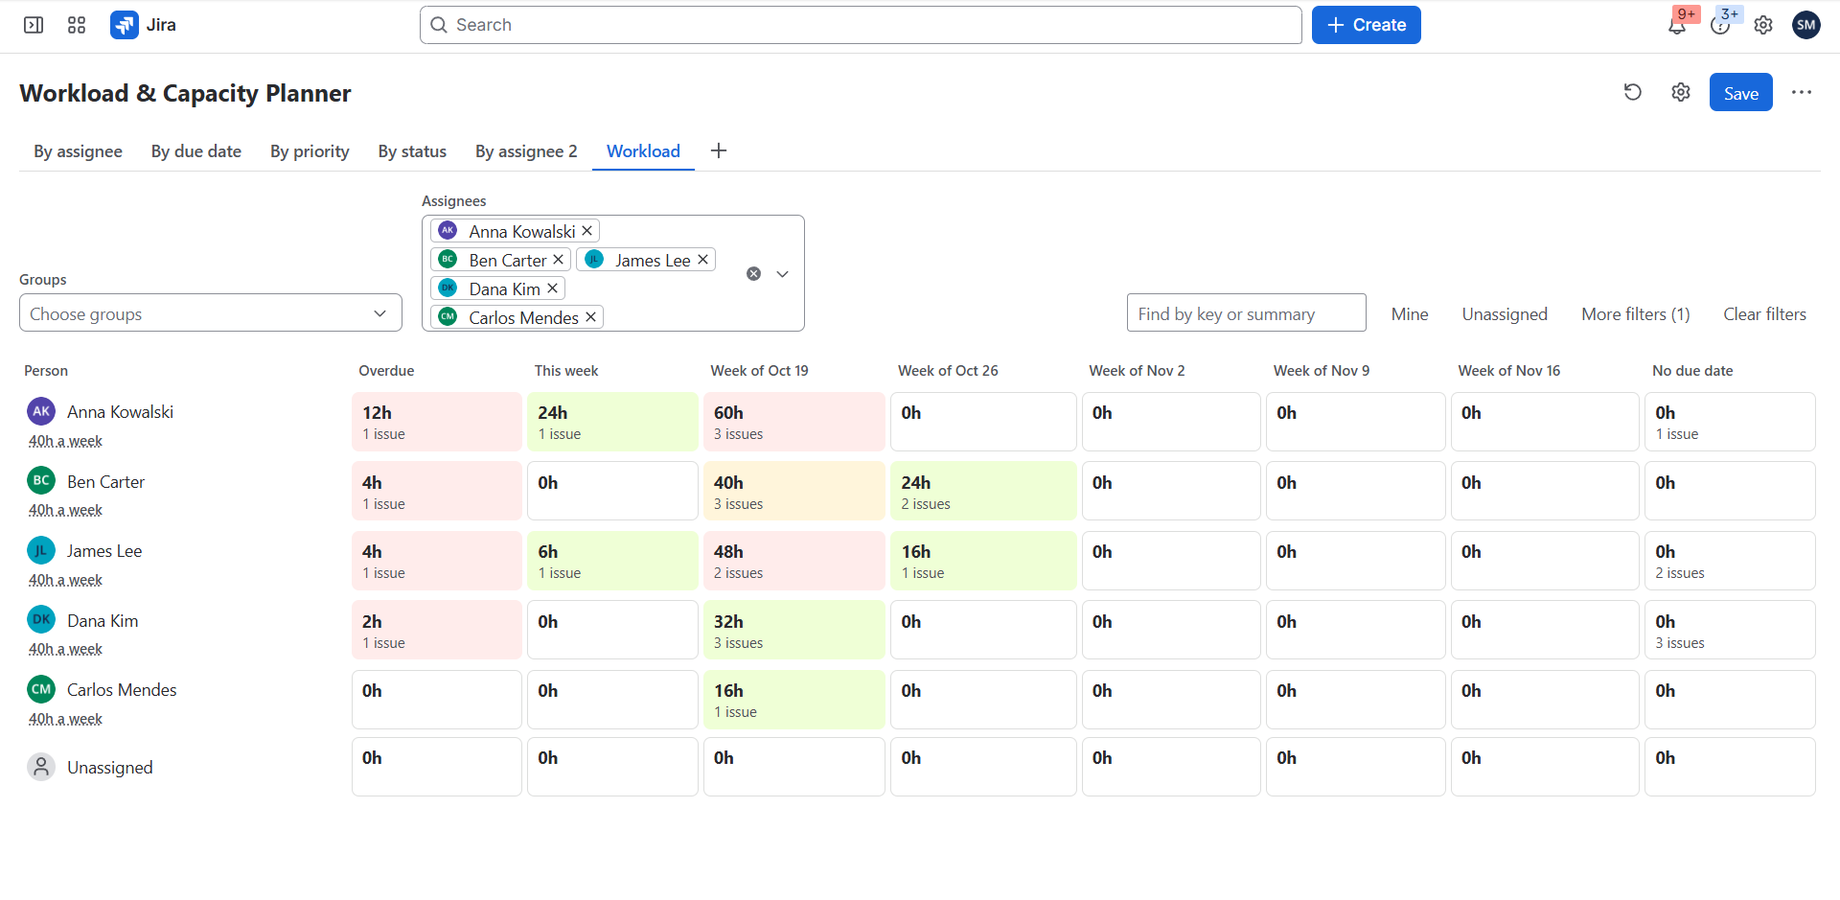Open the app switcher grid icon
The height and width of the screenshot is (900, 1840).
[x=77, y=25]
